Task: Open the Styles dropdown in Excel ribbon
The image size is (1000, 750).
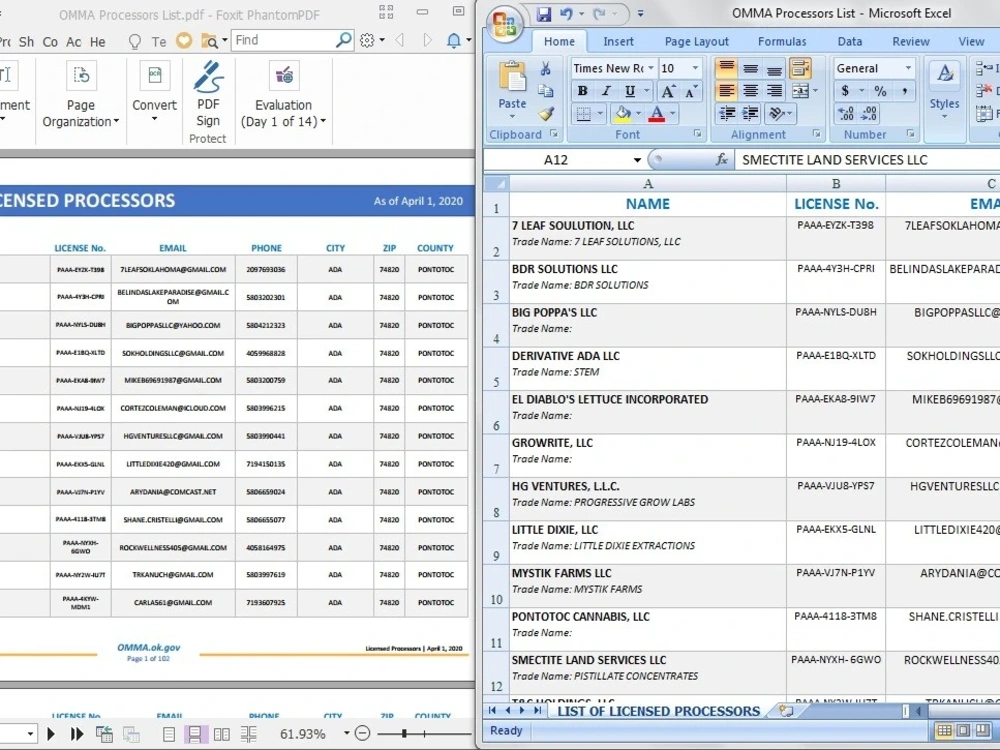Action: pos(944,117)
